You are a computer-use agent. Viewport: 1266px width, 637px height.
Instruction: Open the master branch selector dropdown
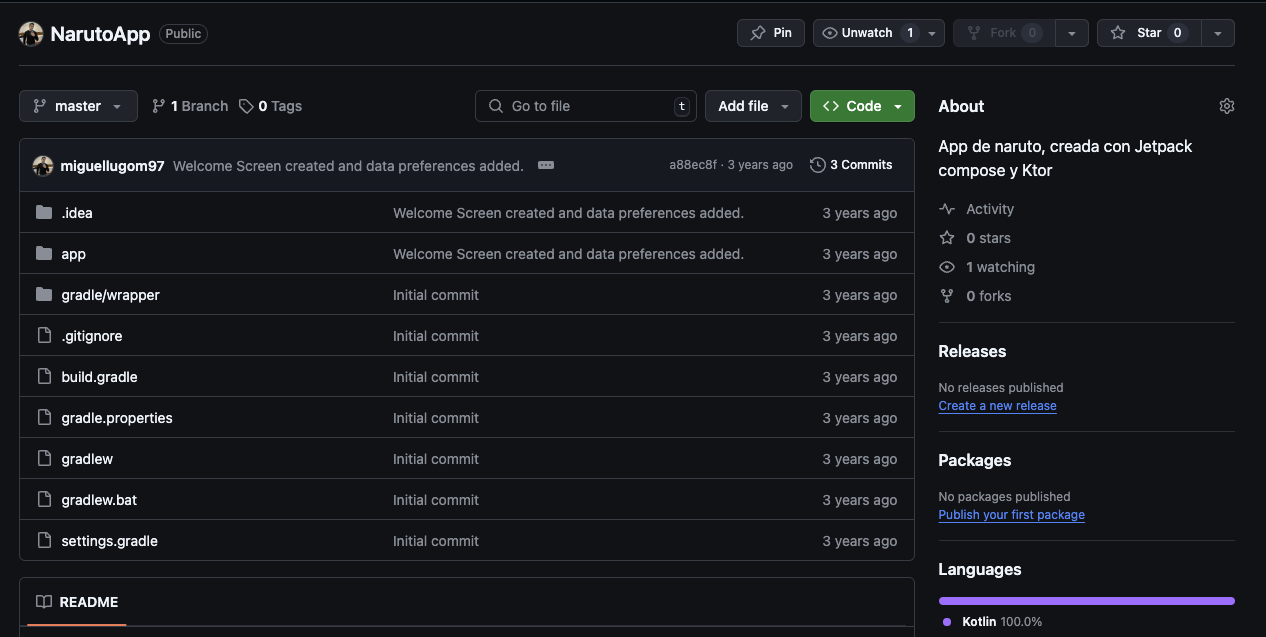coord(78,106)
